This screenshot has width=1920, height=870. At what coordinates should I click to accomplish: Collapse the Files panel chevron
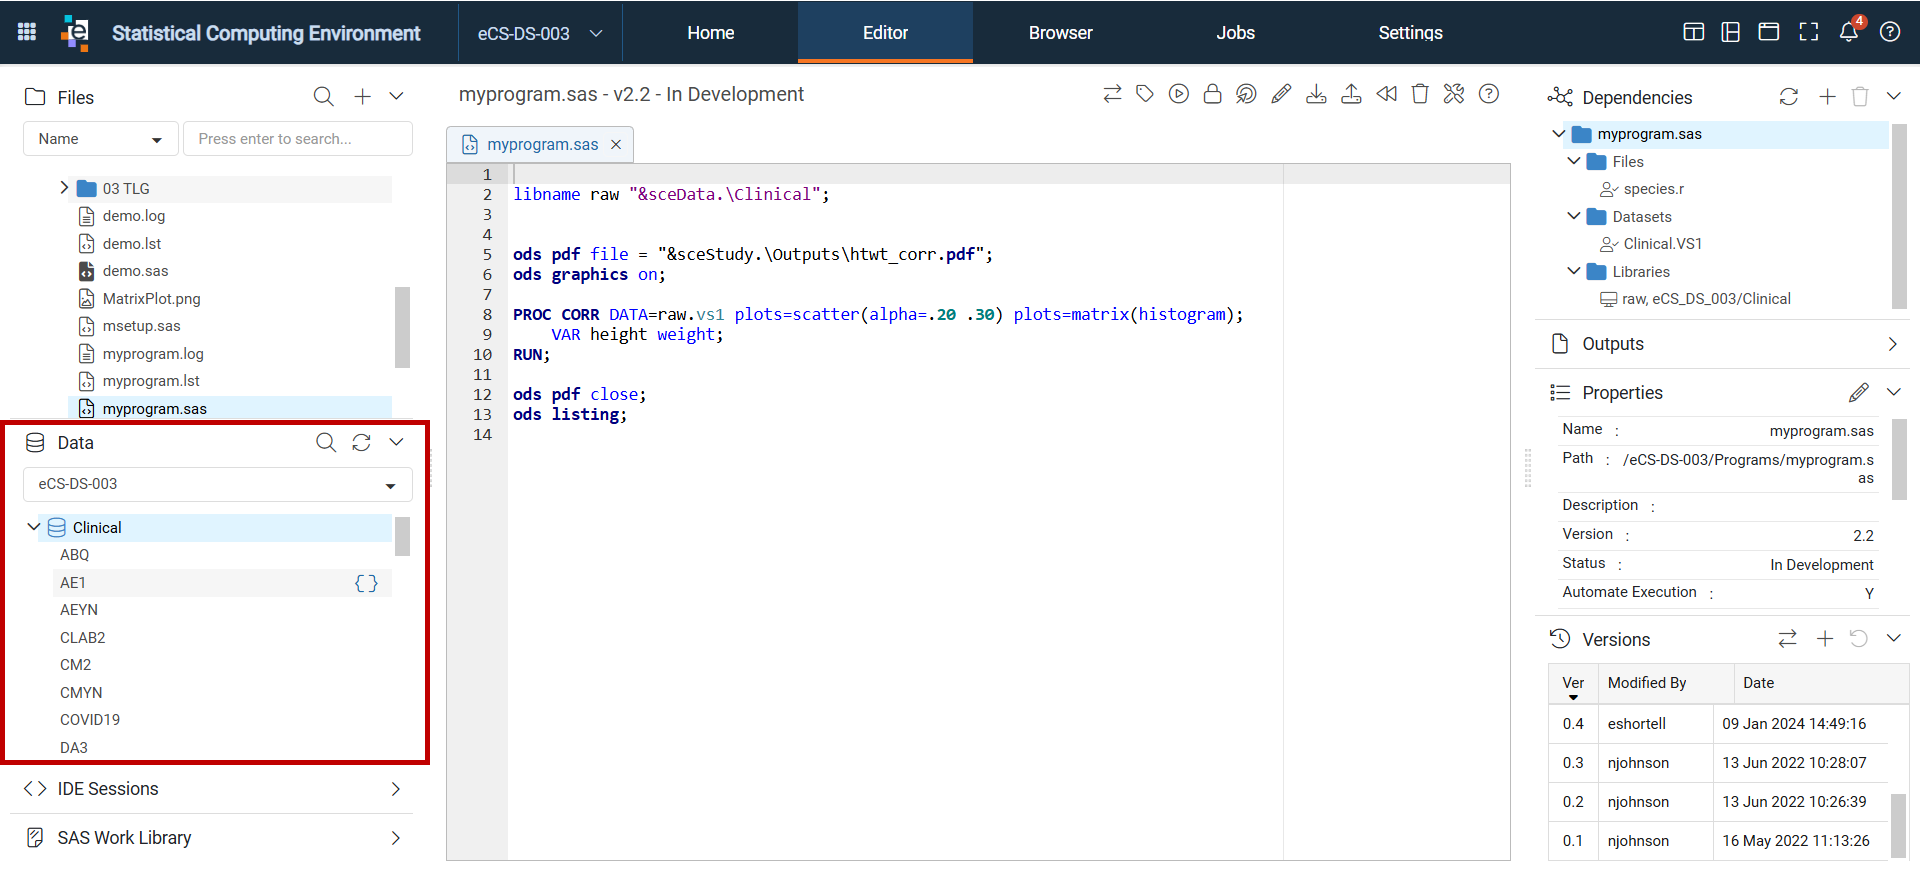pos(396,97)
